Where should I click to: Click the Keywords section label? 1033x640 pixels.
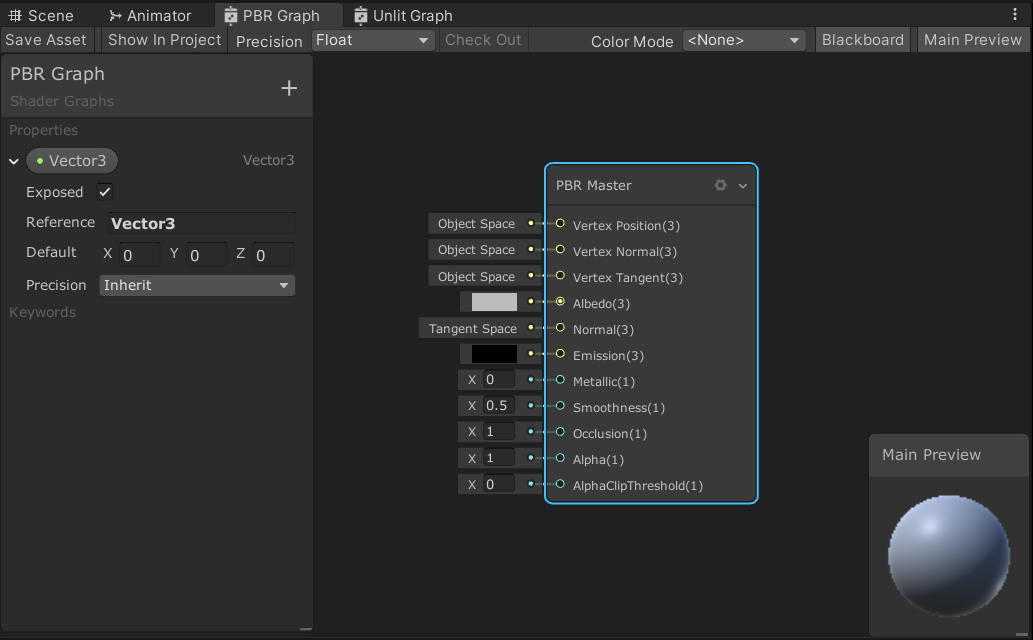click(x=43, y=312)
